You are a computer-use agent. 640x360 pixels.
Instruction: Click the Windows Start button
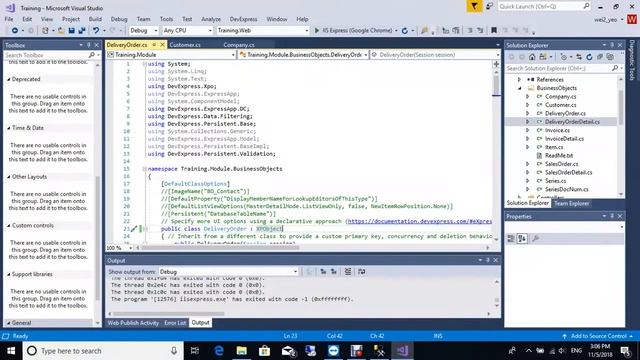pyautogui.click(x=11, y=351)
